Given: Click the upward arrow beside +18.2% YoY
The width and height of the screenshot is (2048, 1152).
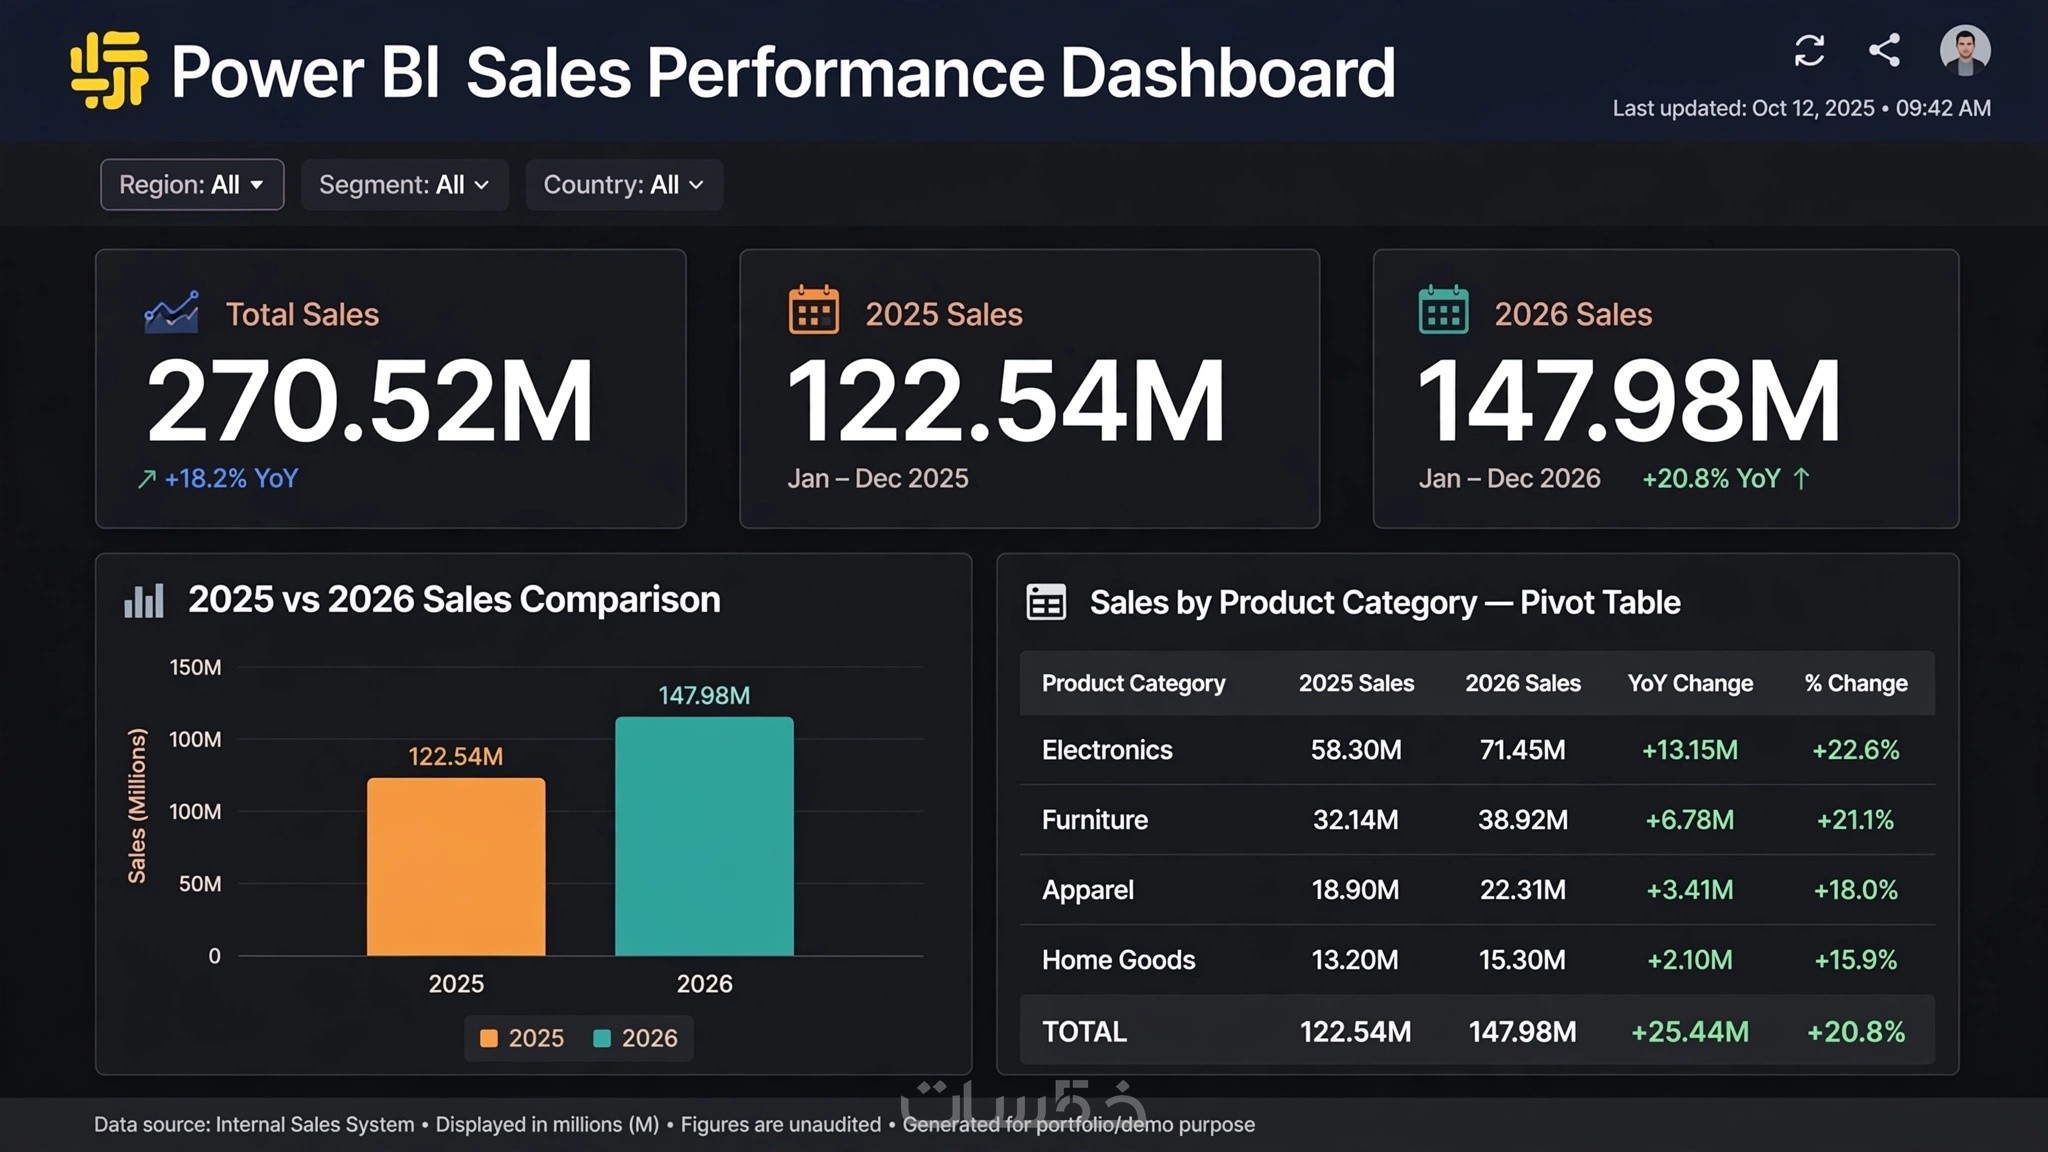Looking at the screenshot, I should click(147, 479).
